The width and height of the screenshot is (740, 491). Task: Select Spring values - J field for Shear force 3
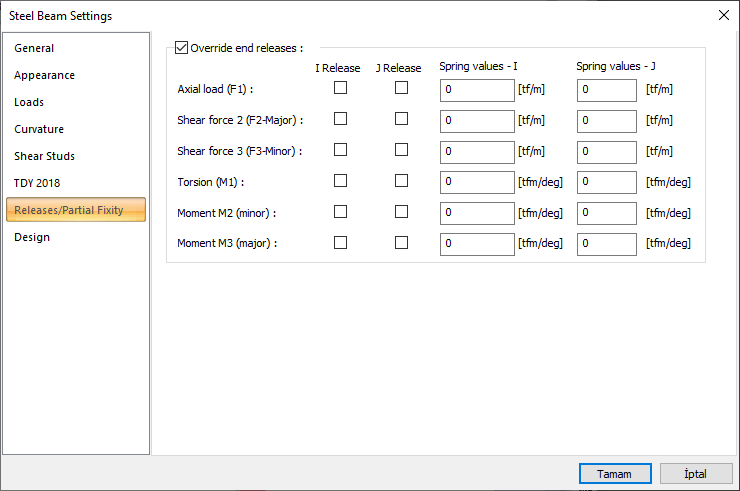click(x=606, y=152)
